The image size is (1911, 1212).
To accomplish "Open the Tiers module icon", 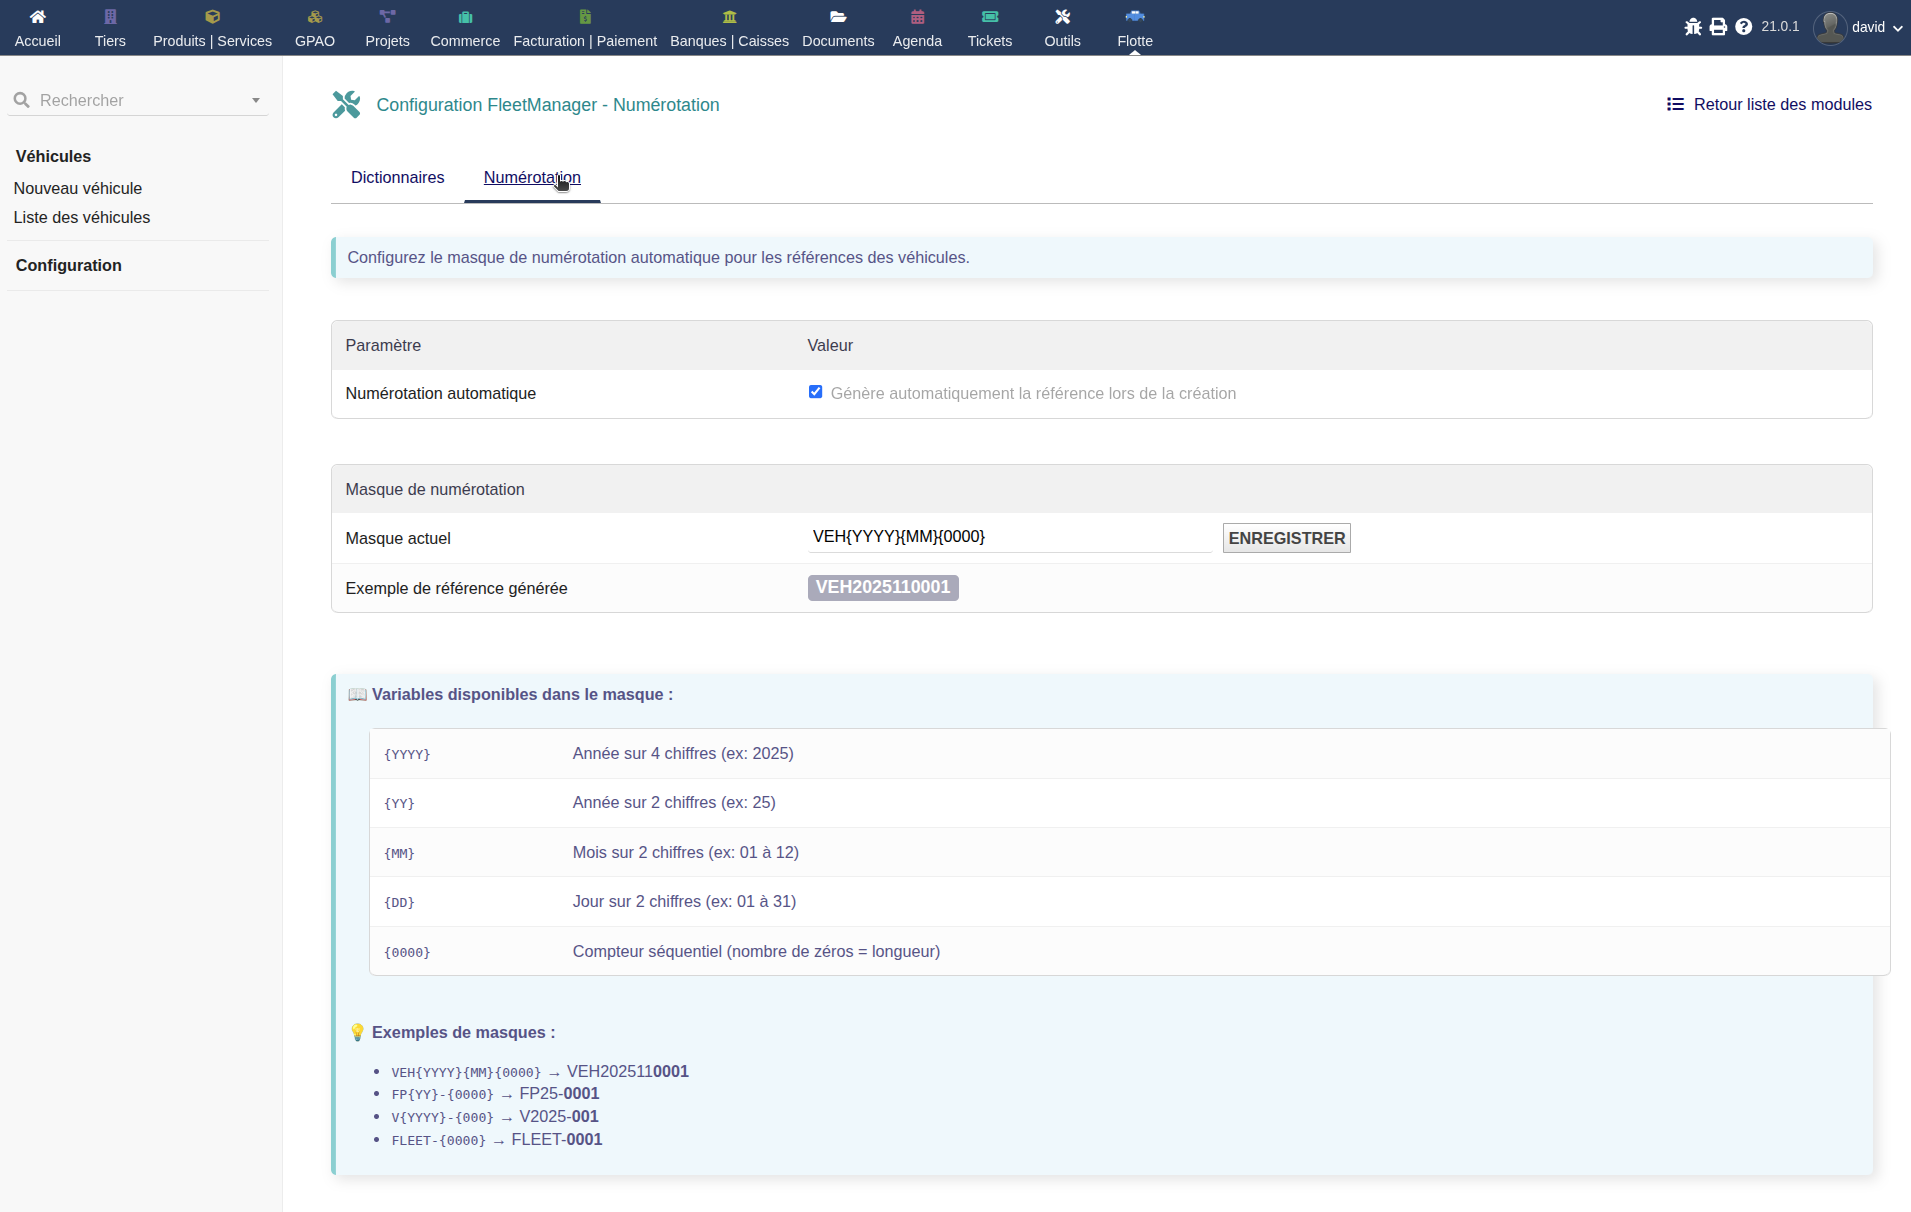I will (x=110, y=17).
